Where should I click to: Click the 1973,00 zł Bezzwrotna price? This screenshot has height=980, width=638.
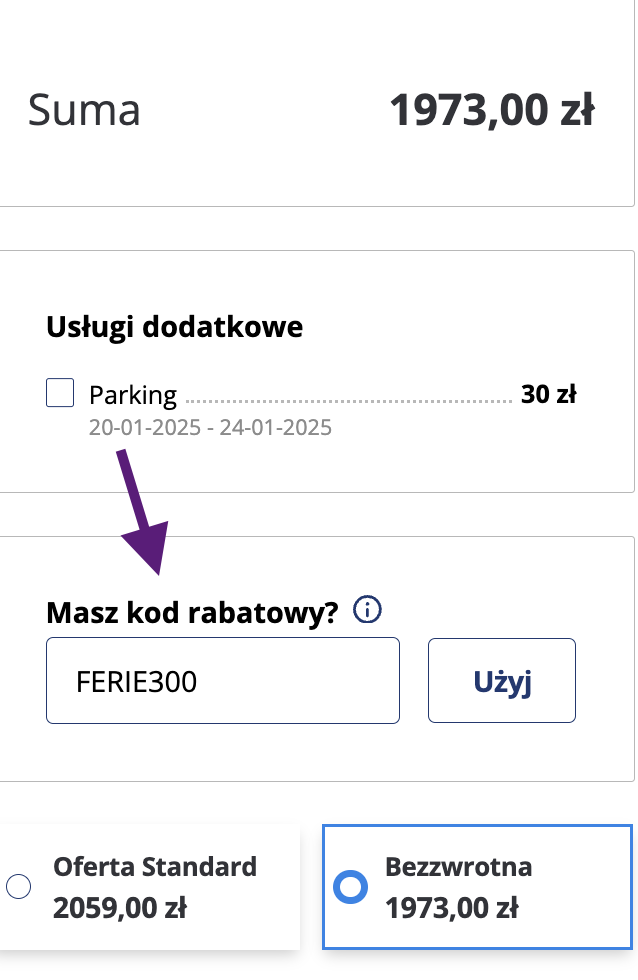click(452, 908)
